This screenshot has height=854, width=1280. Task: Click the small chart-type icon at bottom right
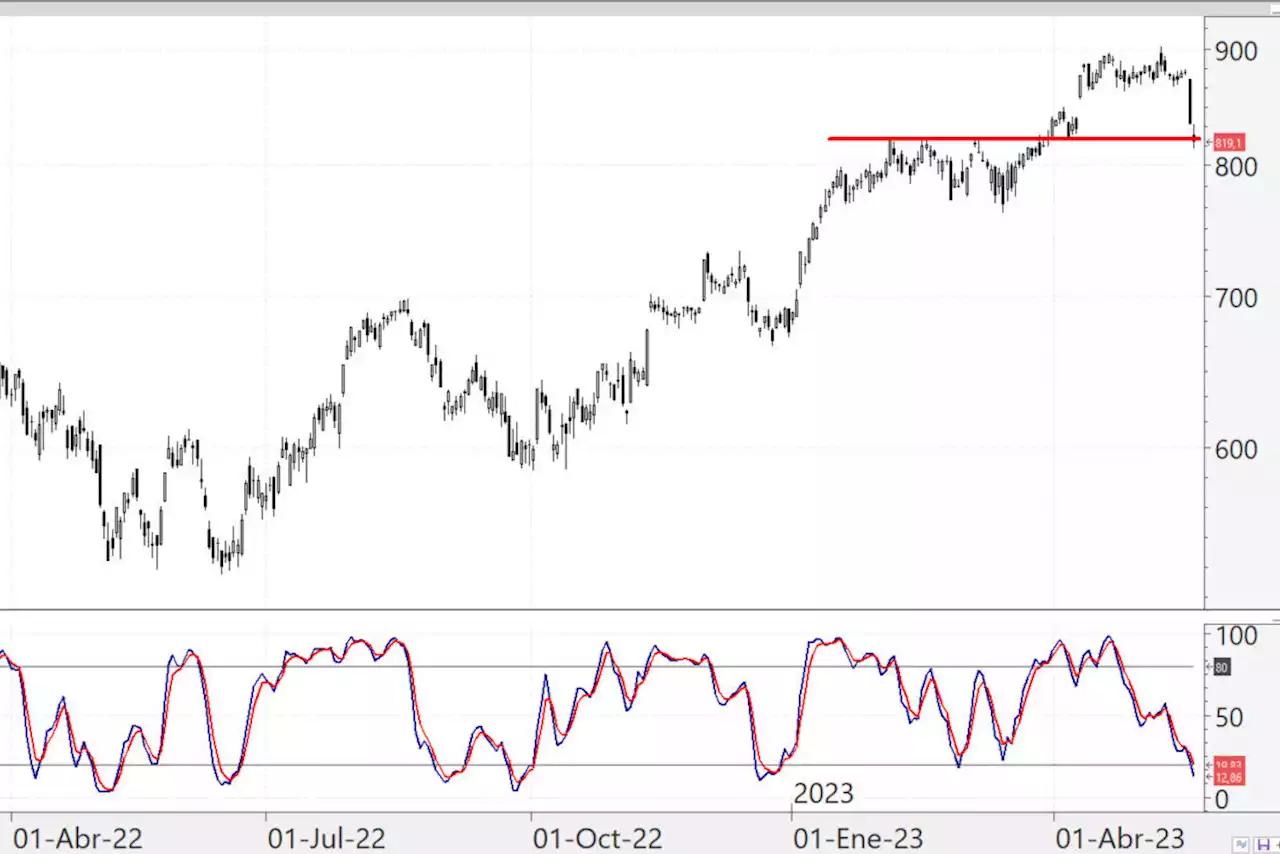[x=1241, y=845]
